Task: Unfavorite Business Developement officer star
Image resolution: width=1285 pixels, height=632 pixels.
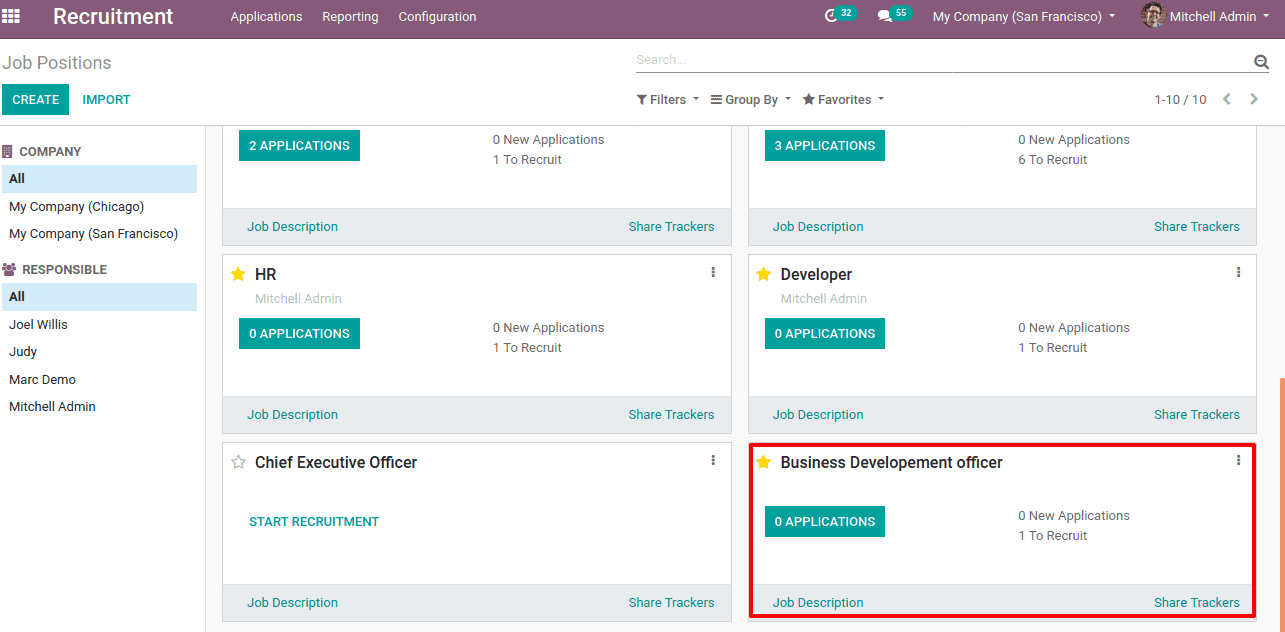Action: pyautogui.click(x=763, y=462)
